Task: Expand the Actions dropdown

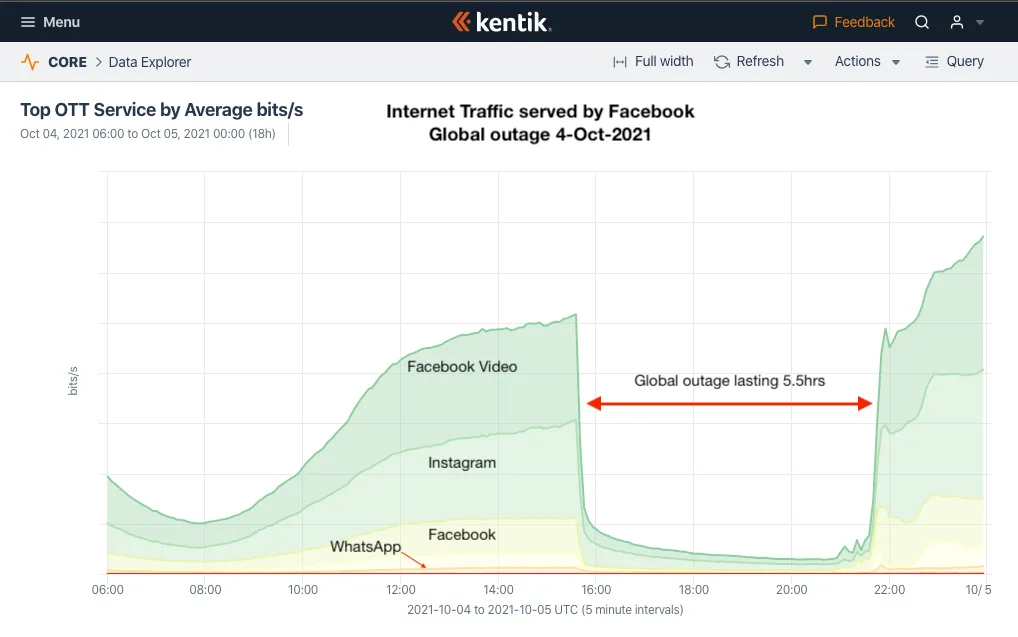Action: [x=867, y=62]
